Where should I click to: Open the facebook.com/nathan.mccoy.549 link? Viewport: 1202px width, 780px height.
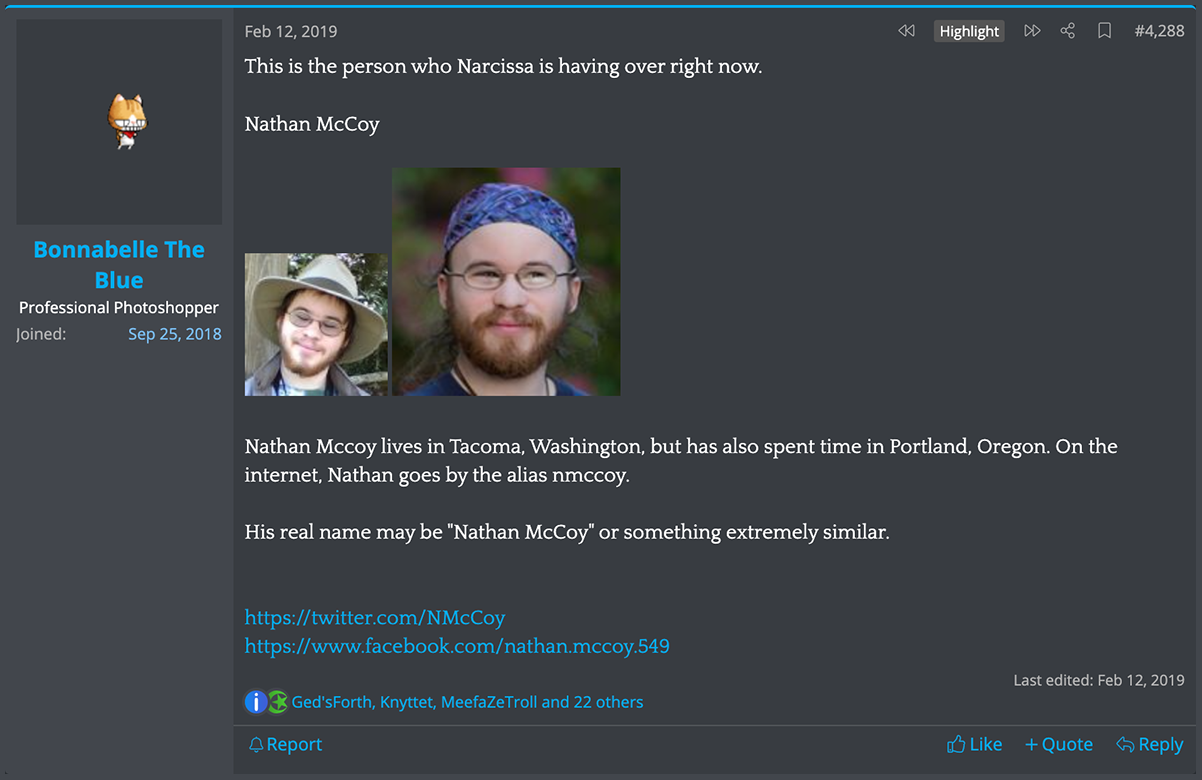point(457,646)
